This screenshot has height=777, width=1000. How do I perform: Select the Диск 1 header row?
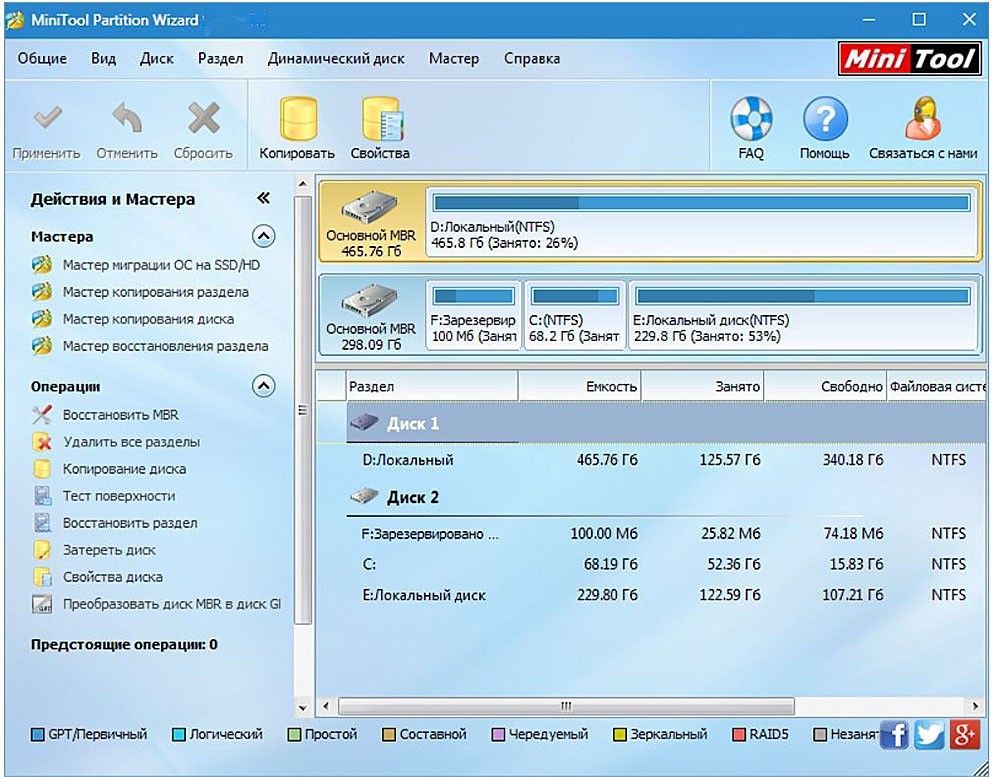click(666, 424)
